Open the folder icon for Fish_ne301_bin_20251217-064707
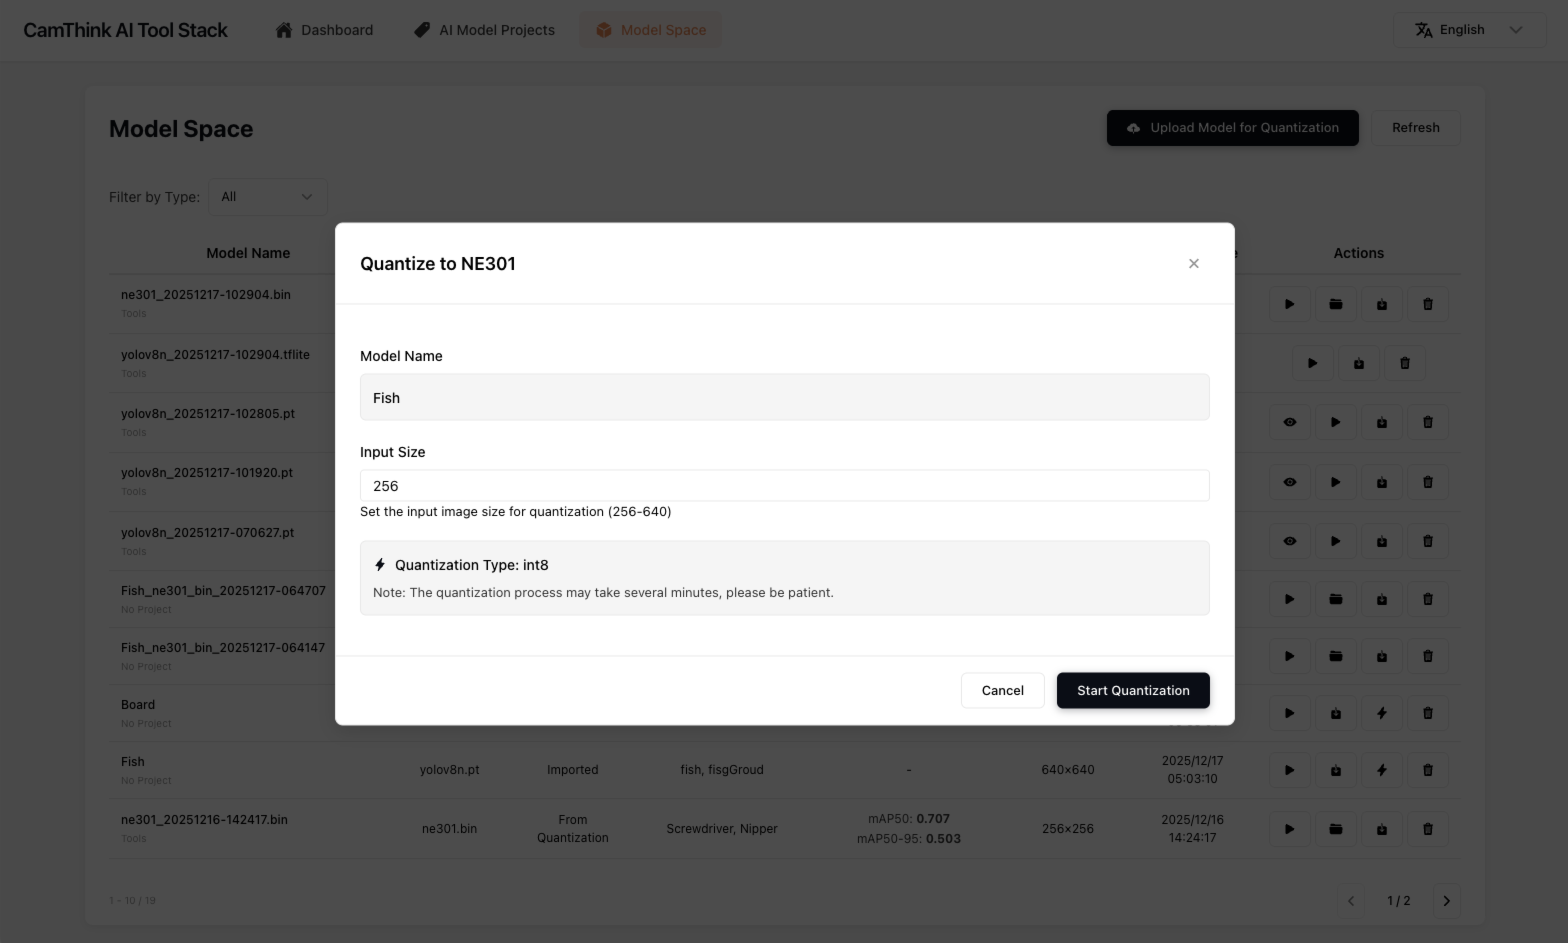Image resolution: width=1568 pixels, height=943 pixels. coord(1335,599)
